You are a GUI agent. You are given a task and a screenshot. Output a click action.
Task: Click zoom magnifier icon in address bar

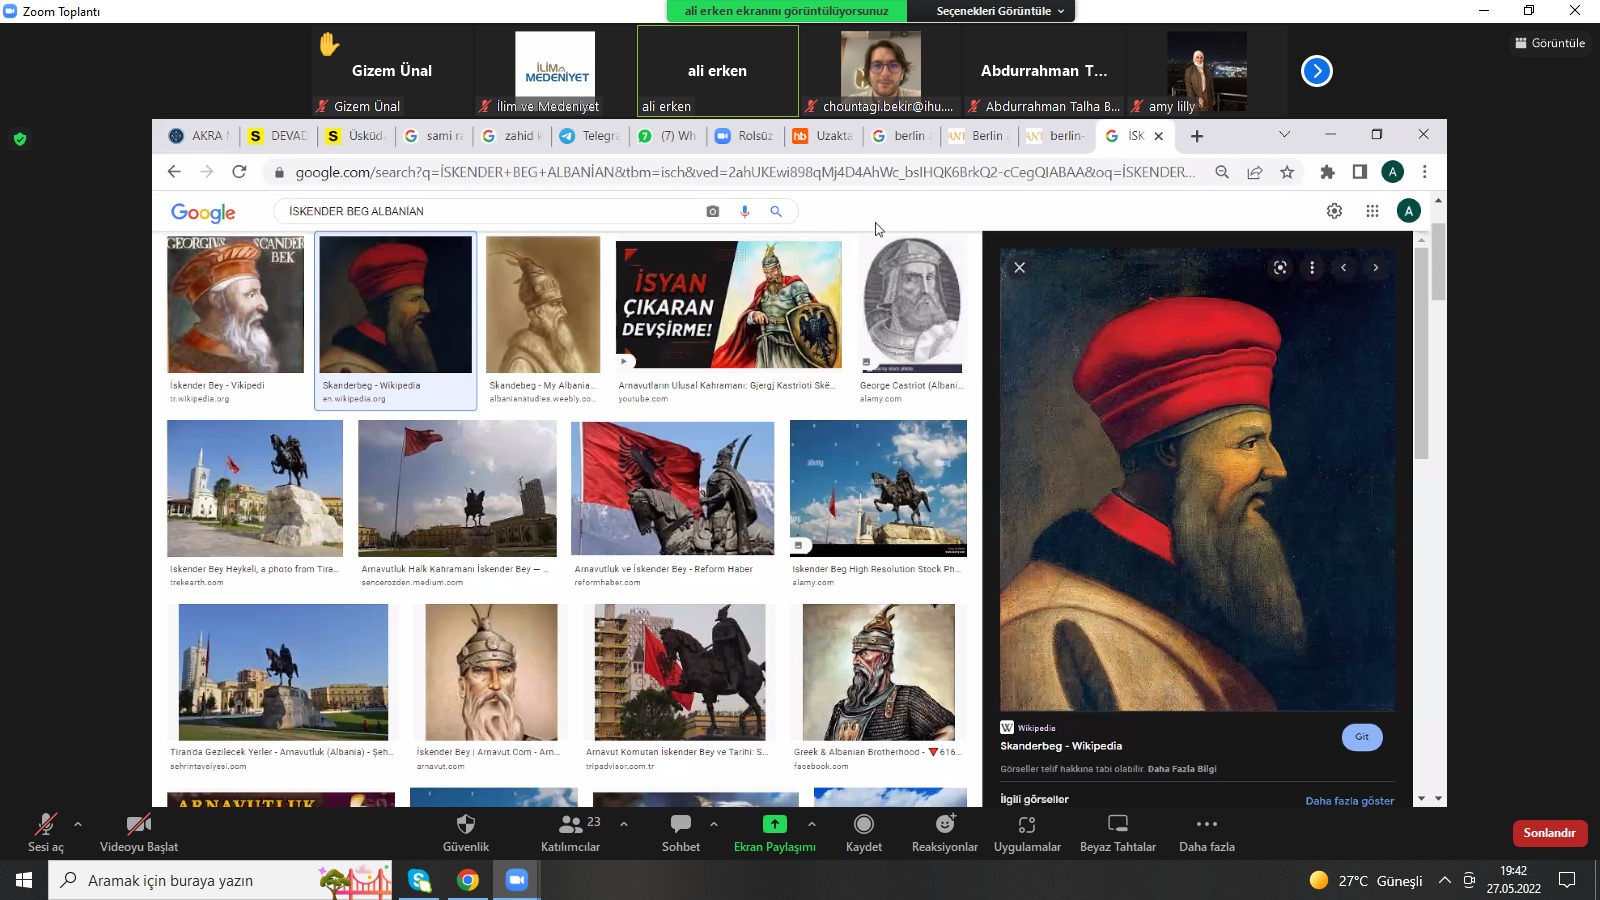point(1222,172)
